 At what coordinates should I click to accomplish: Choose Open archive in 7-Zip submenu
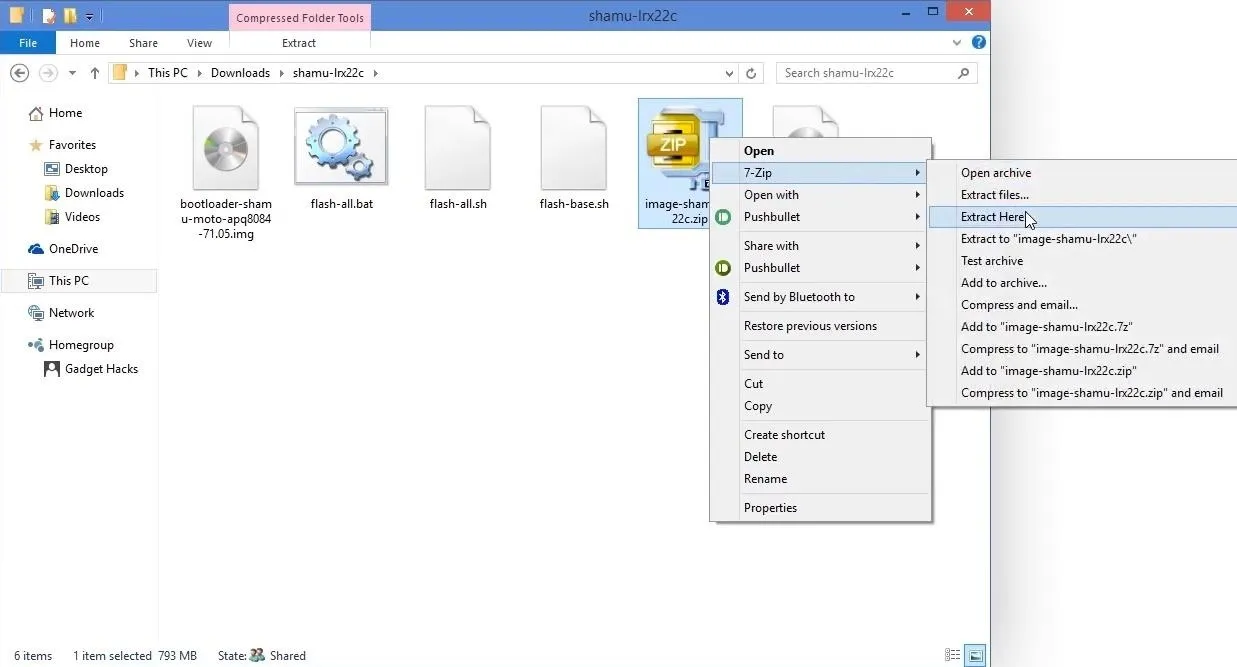(1083, 173)
